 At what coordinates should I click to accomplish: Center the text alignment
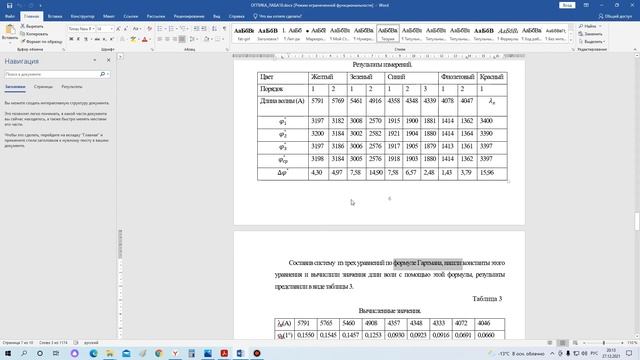167,39
